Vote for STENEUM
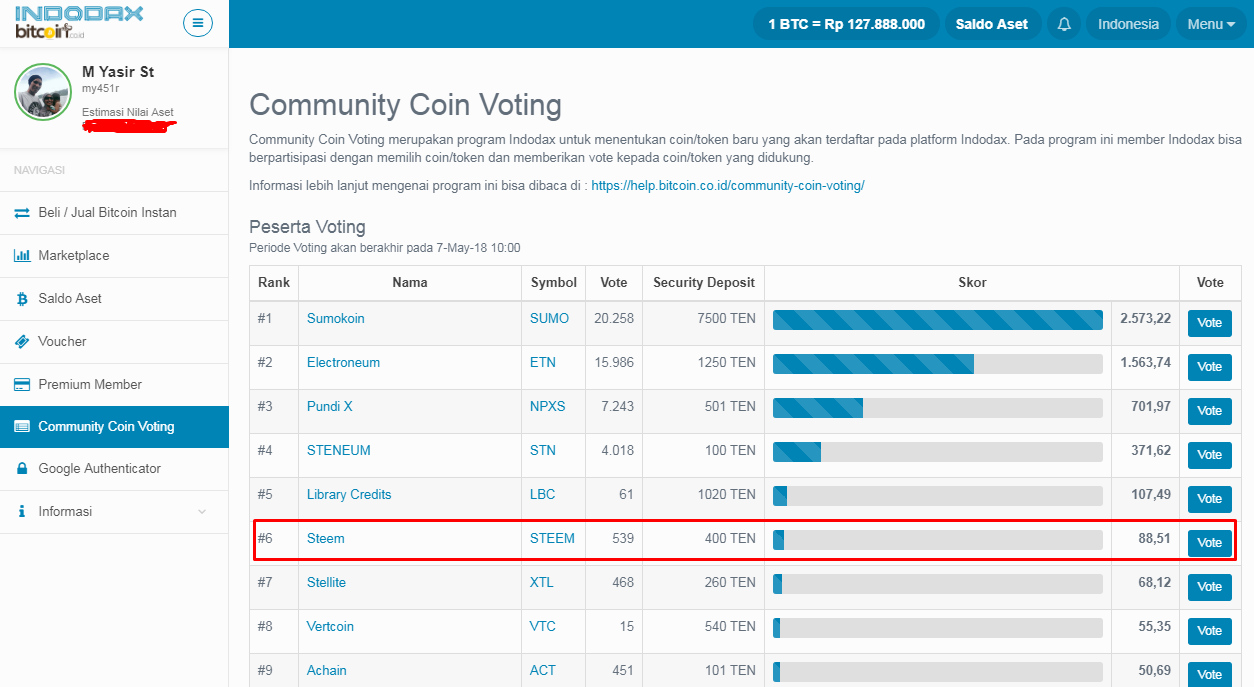 click(1209, 455)
